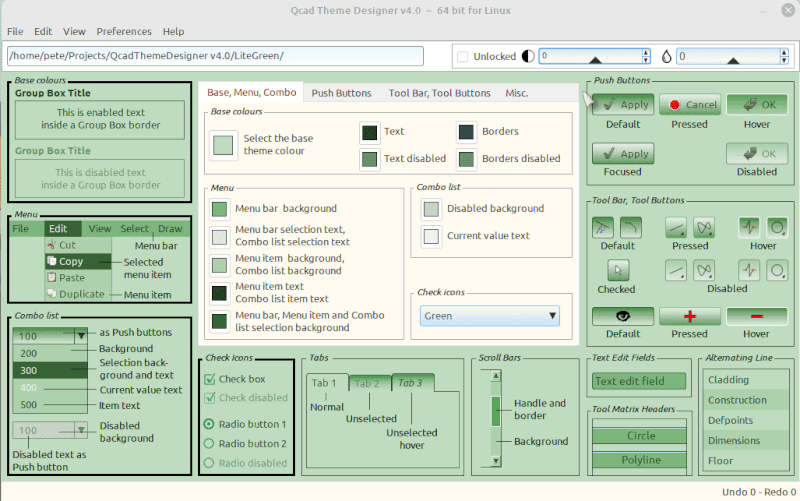Screen dimensions: 800x501
Task: Click the Cancel push button
Action: (x=689, y=104)
